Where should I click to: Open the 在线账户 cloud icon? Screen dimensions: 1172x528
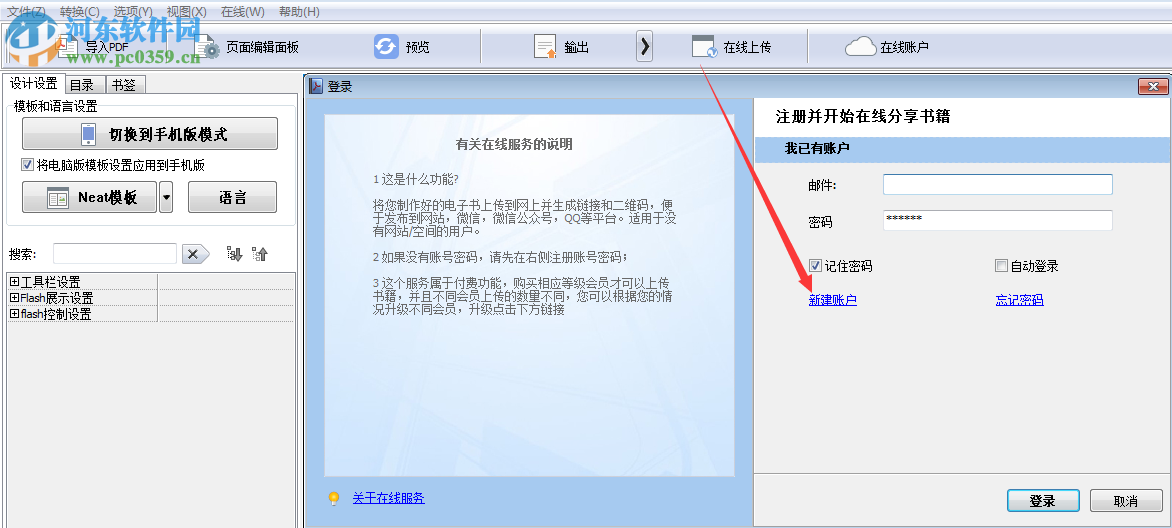pos(860,47)
